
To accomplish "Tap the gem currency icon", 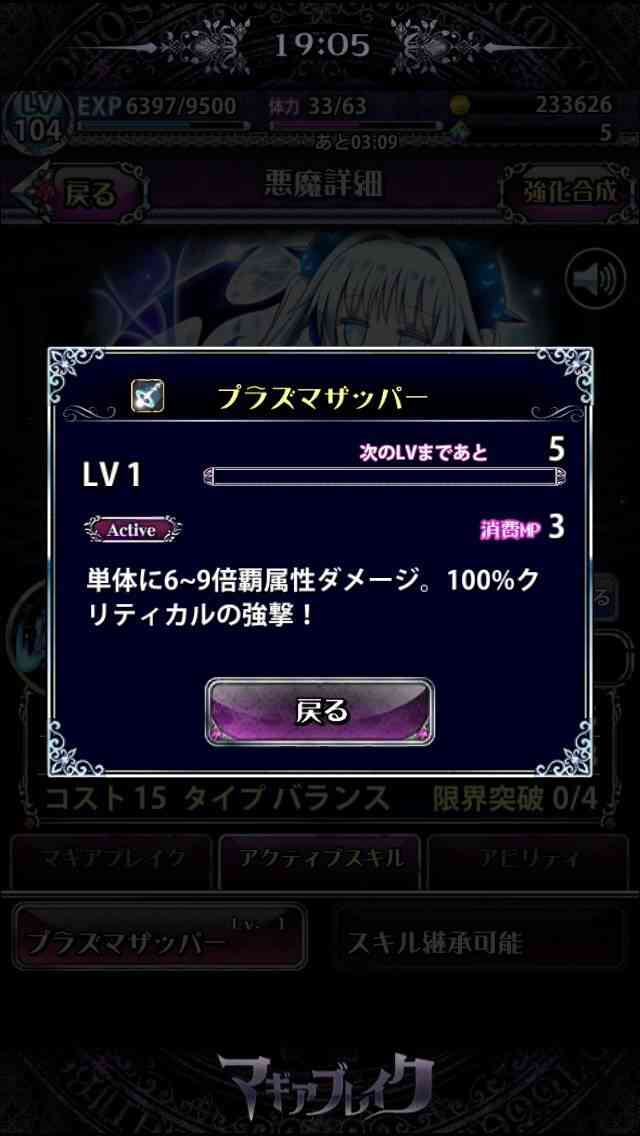I will 460,133.
